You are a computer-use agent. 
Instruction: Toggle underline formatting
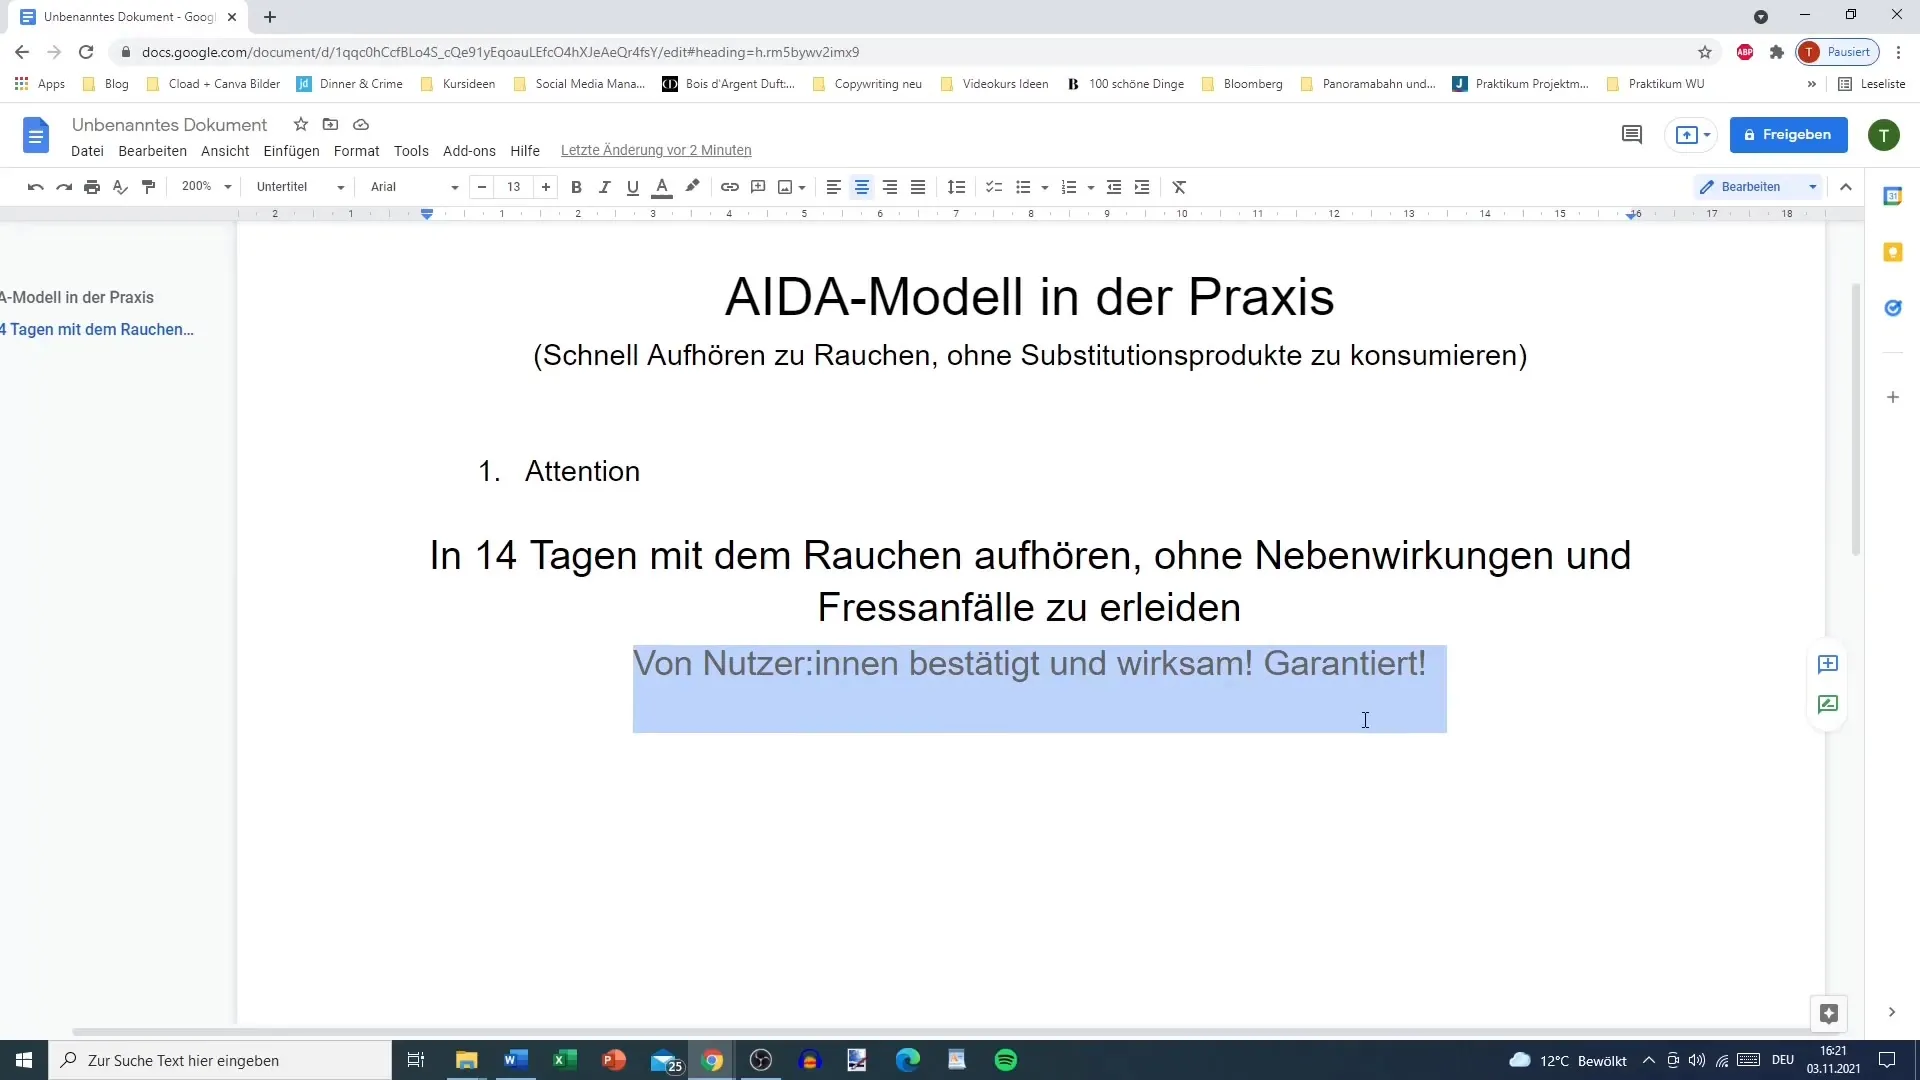coord(632,187)
